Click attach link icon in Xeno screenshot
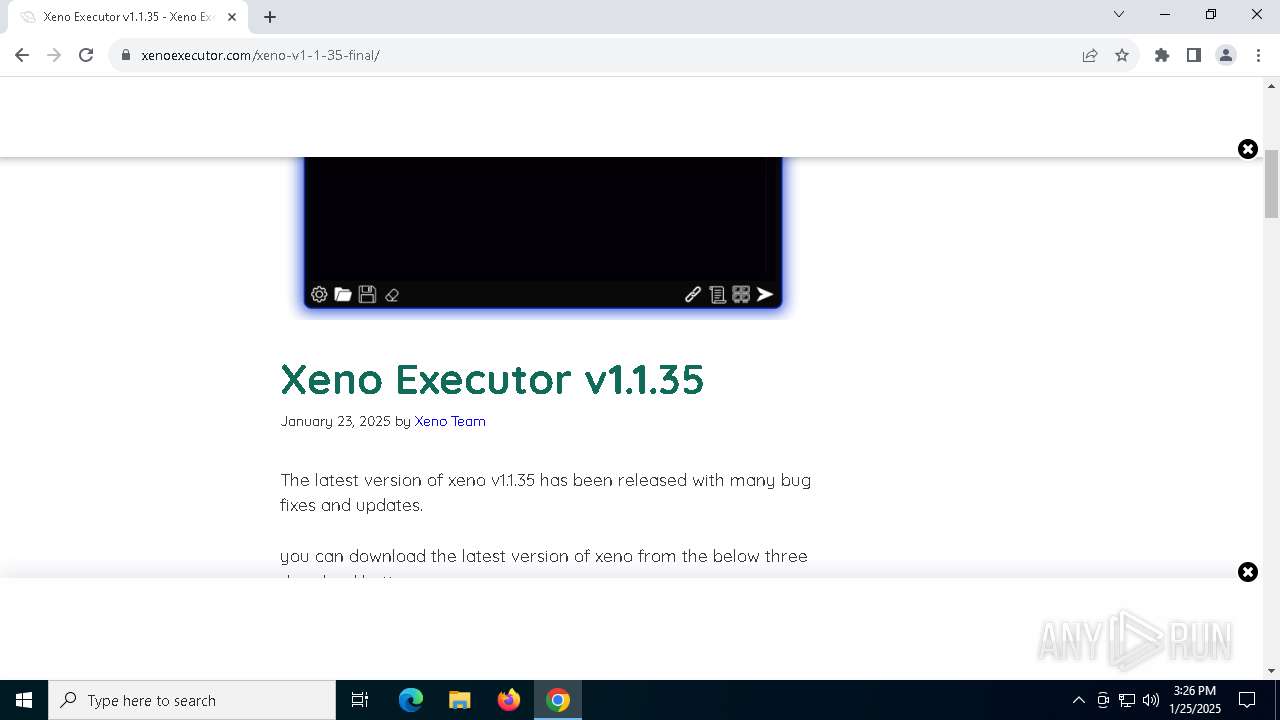 [693, 294]
